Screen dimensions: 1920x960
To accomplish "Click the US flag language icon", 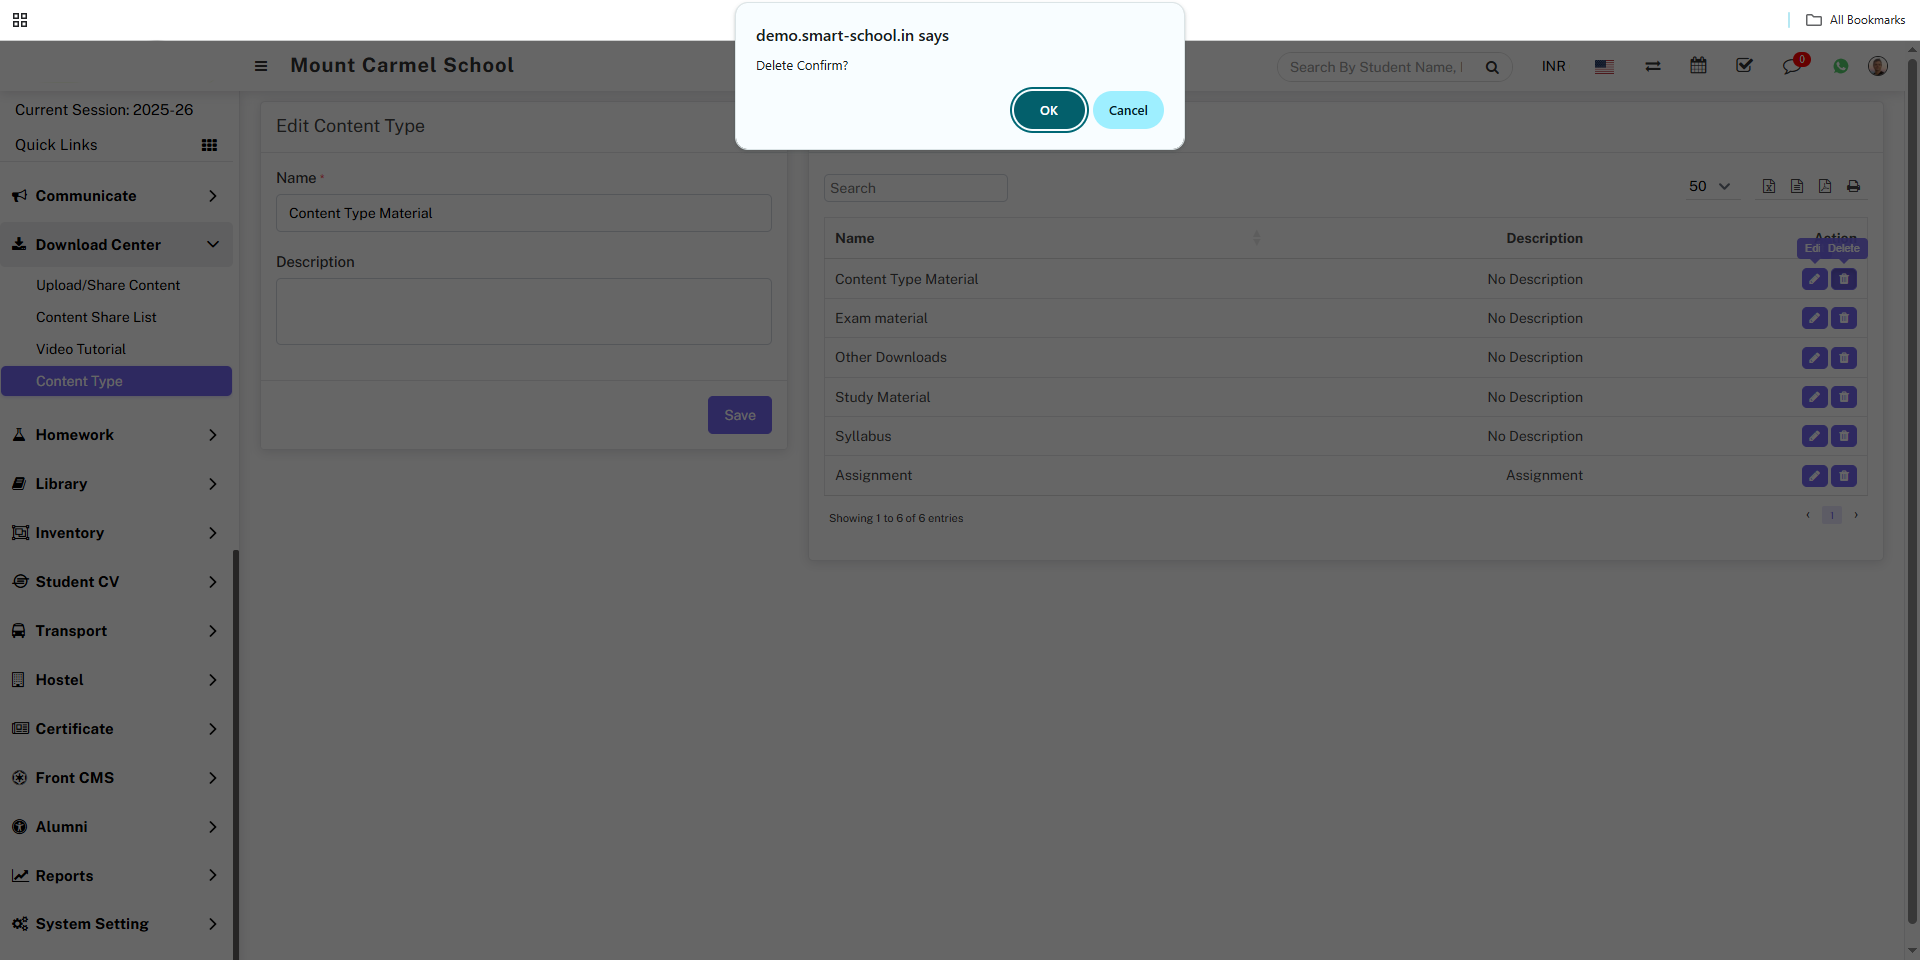I will pos(1604,67).
